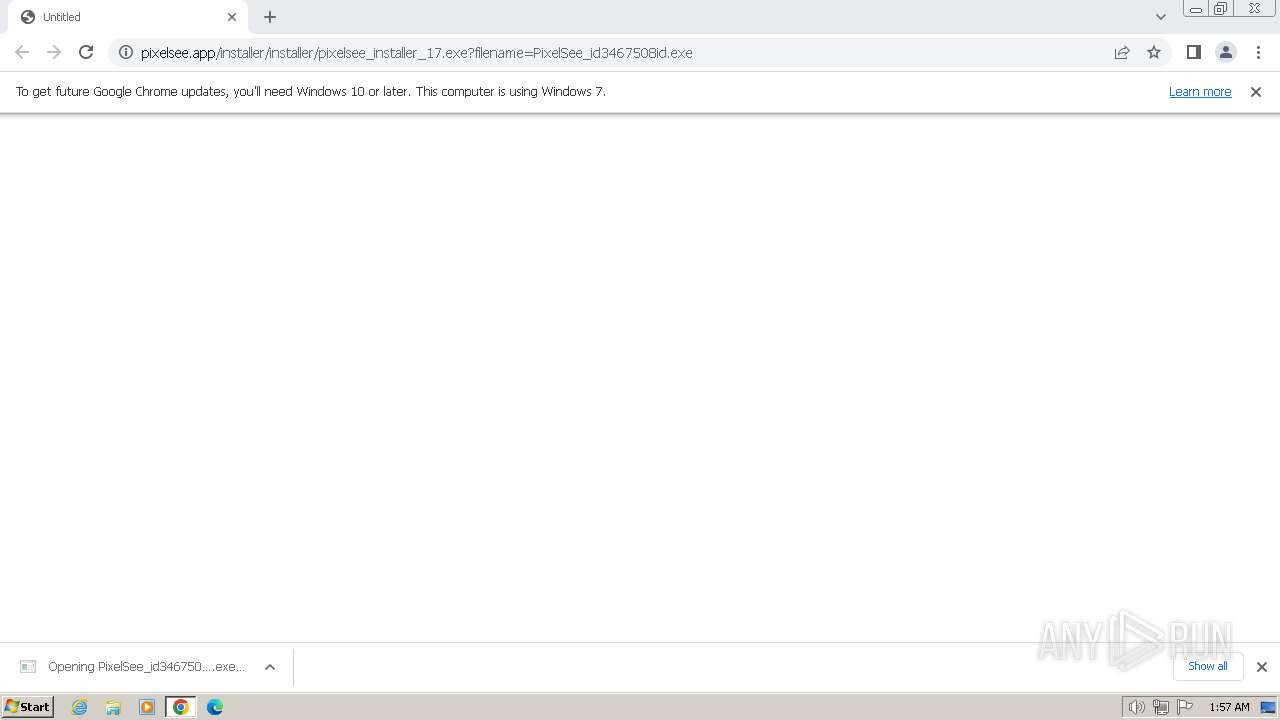Bookmark this tab with the star
Image resolution: width=1280 pixels, height=720 pixels.
pos(1154,52)
